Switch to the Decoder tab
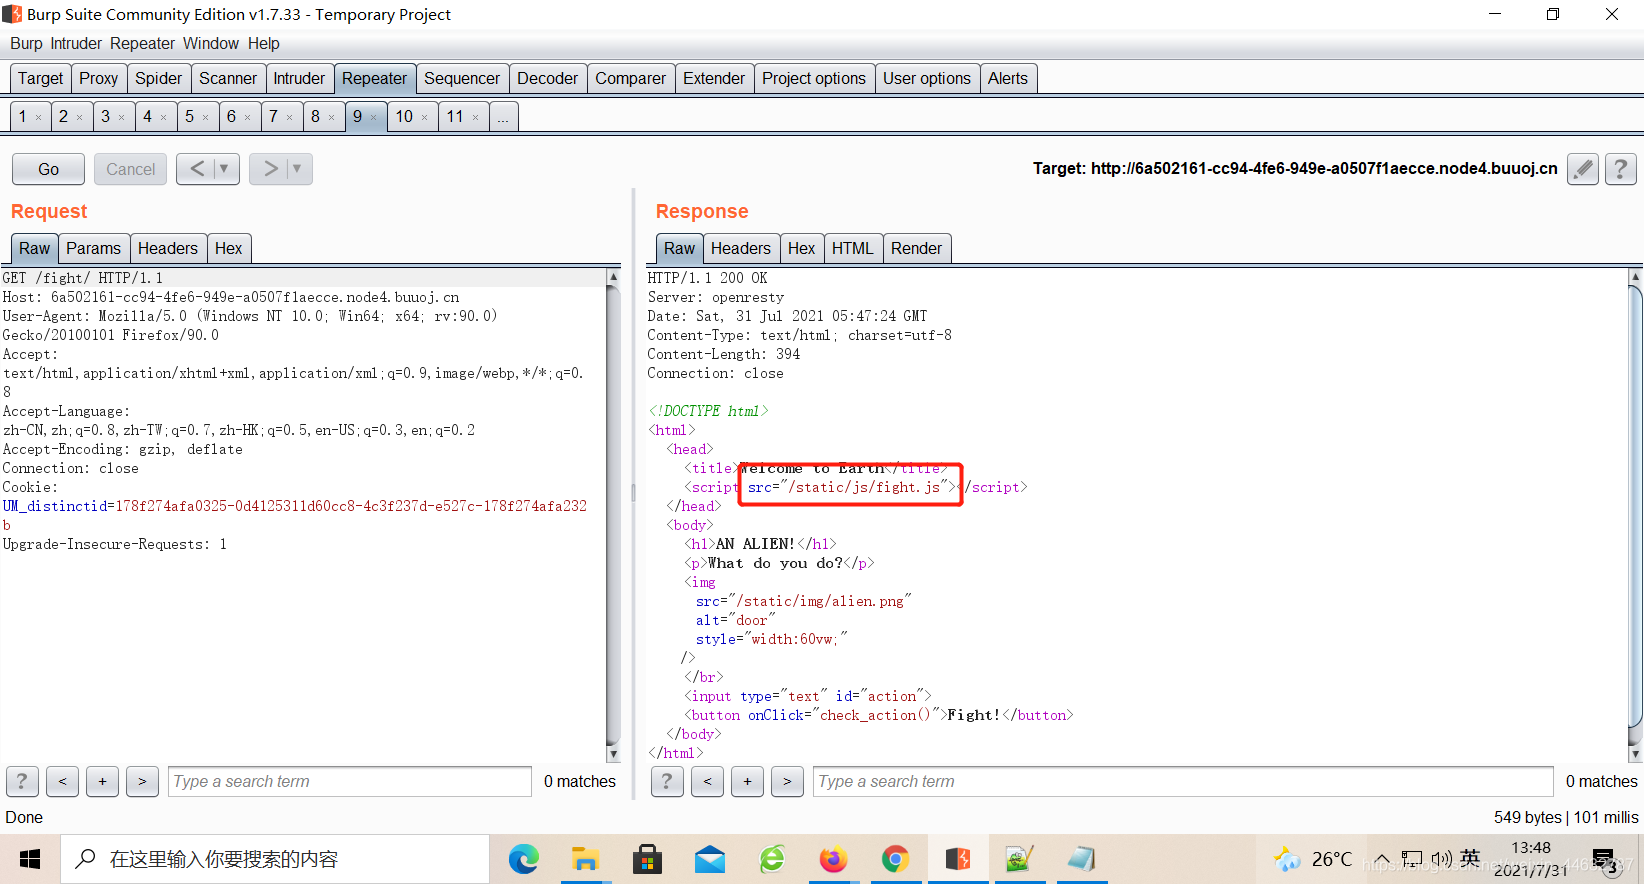Image resolution: width=1644 pixels, height=884 pixels. click(x=547, y=78)
